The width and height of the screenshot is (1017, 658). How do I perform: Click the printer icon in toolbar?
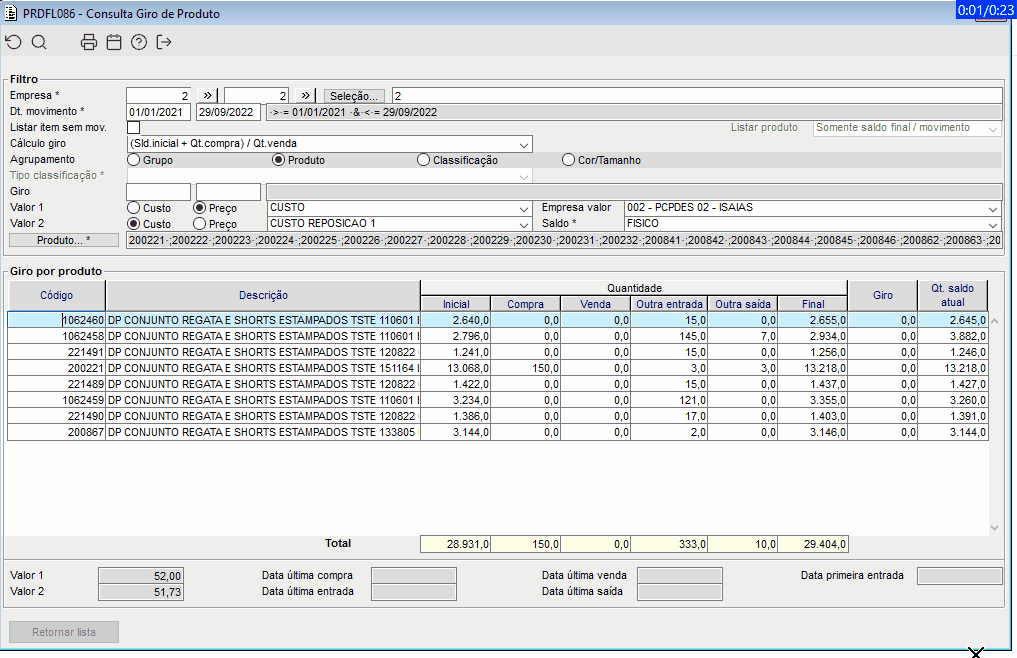click(x=89, y=42)
